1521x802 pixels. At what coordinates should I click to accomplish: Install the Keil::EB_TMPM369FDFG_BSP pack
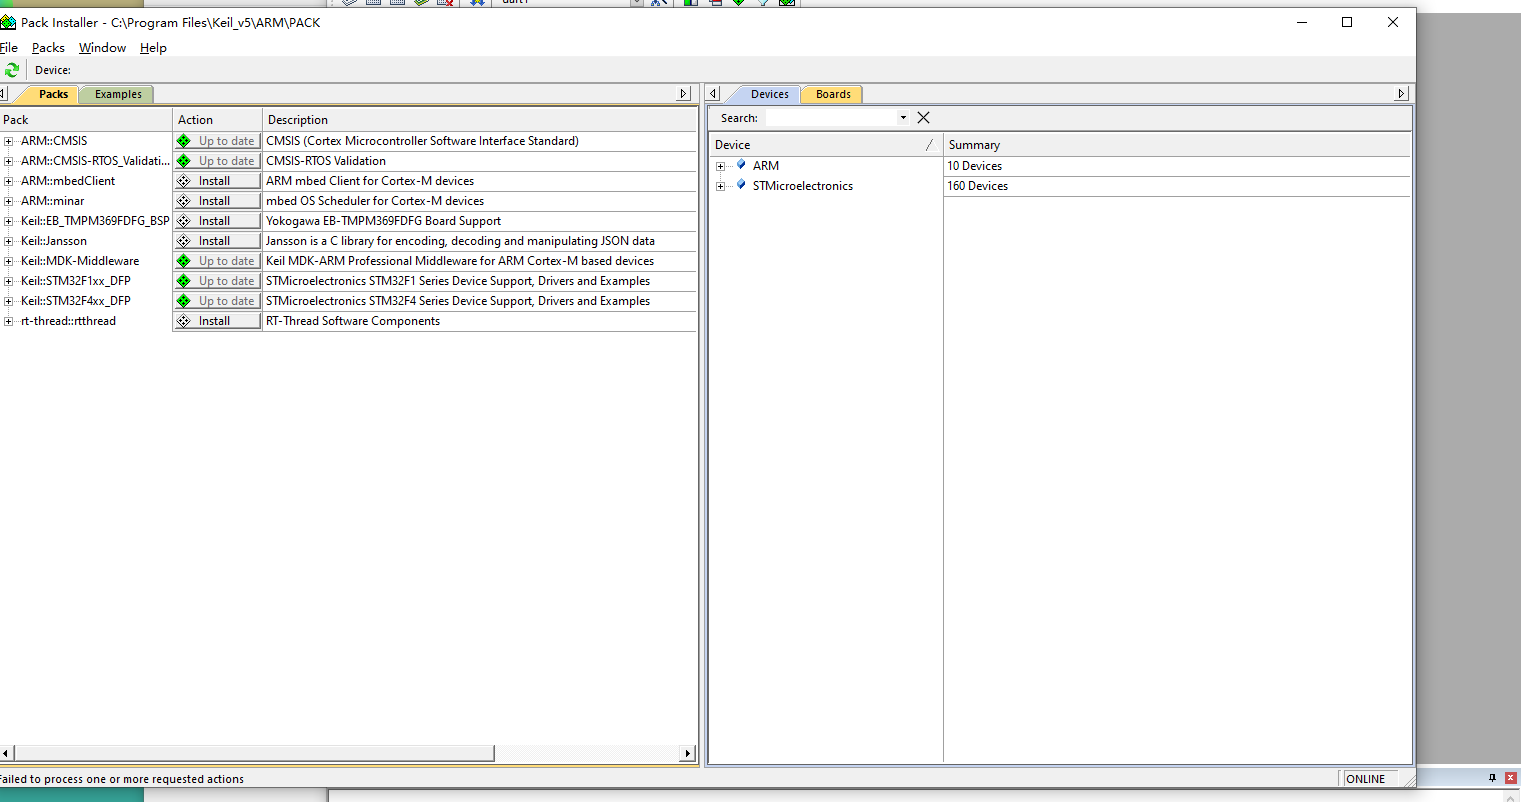217,221
